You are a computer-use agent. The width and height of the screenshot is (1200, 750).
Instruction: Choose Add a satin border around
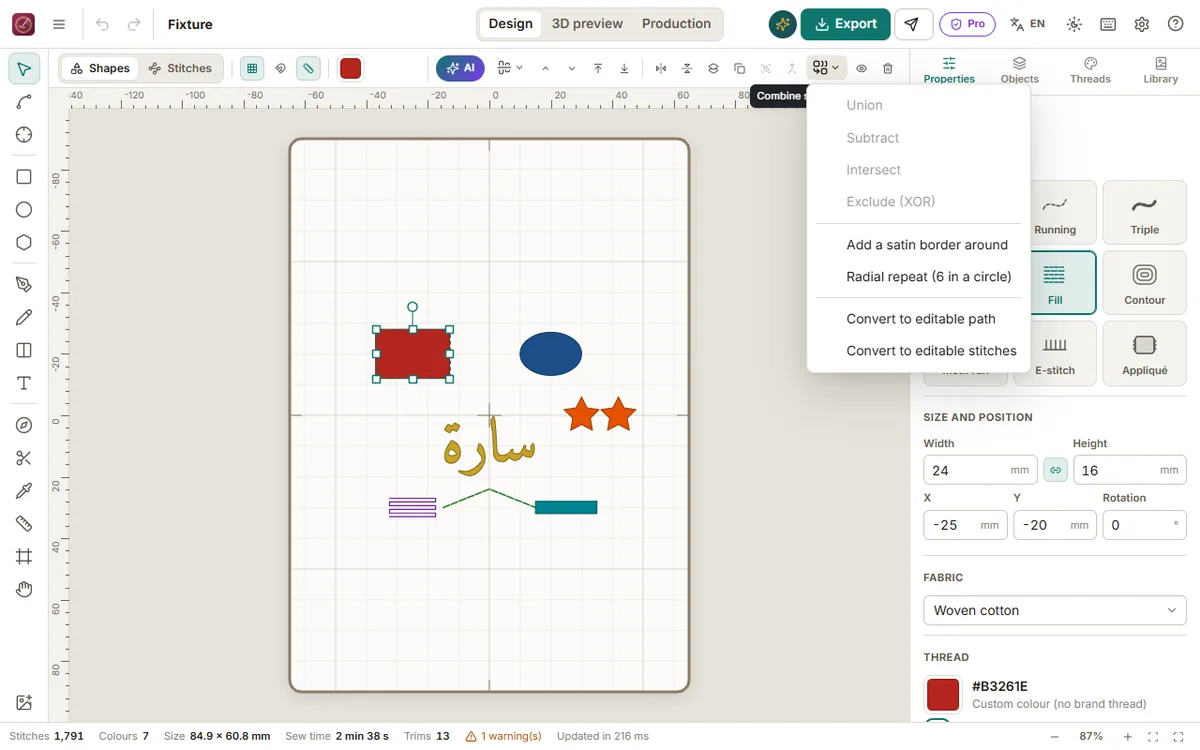[927, 245]
